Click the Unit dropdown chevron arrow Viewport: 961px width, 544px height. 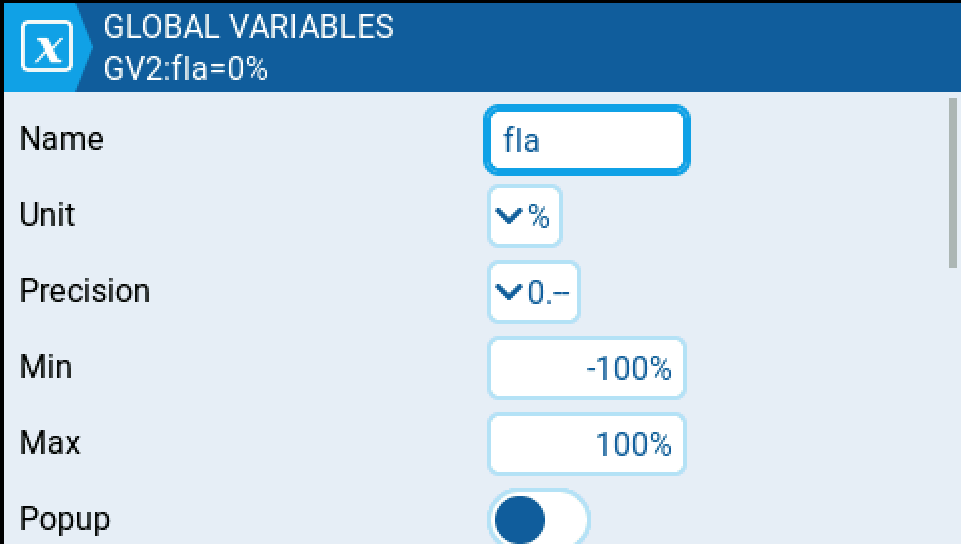[x=509, y=216]
